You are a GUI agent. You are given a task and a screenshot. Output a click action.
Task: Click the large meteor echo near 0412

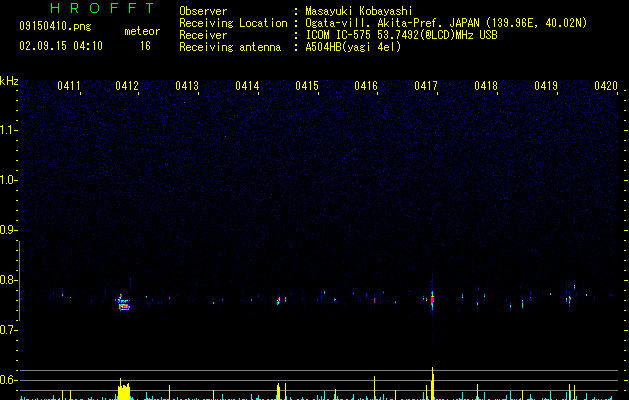[x=124, y=303]
